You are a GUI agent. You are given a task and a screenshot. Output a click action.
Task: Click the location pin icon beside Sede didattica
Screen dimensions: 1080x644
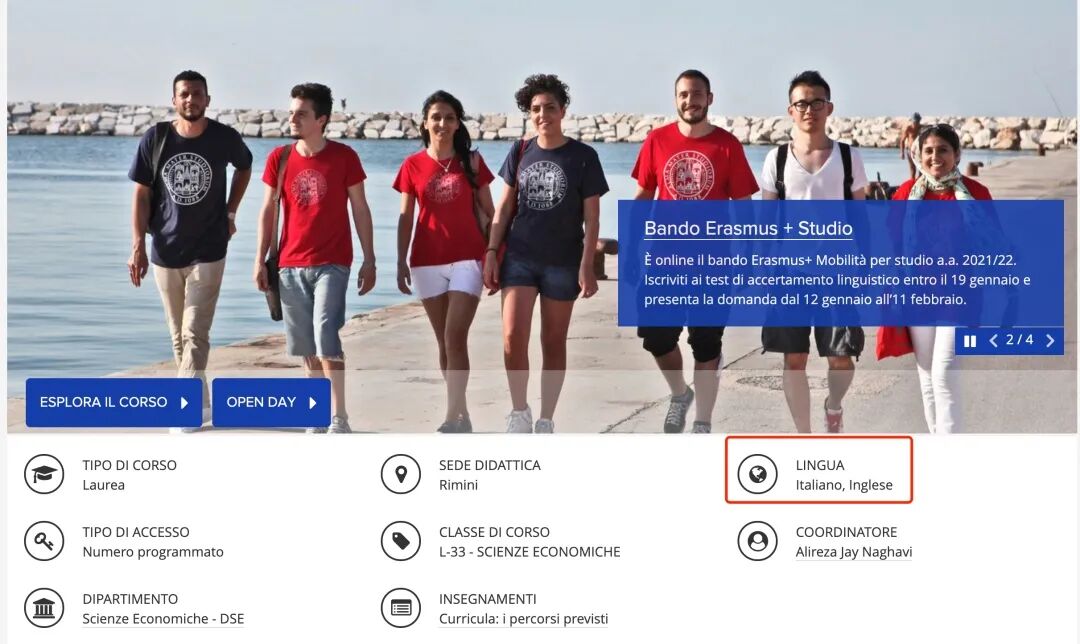[x=401, y=474]
